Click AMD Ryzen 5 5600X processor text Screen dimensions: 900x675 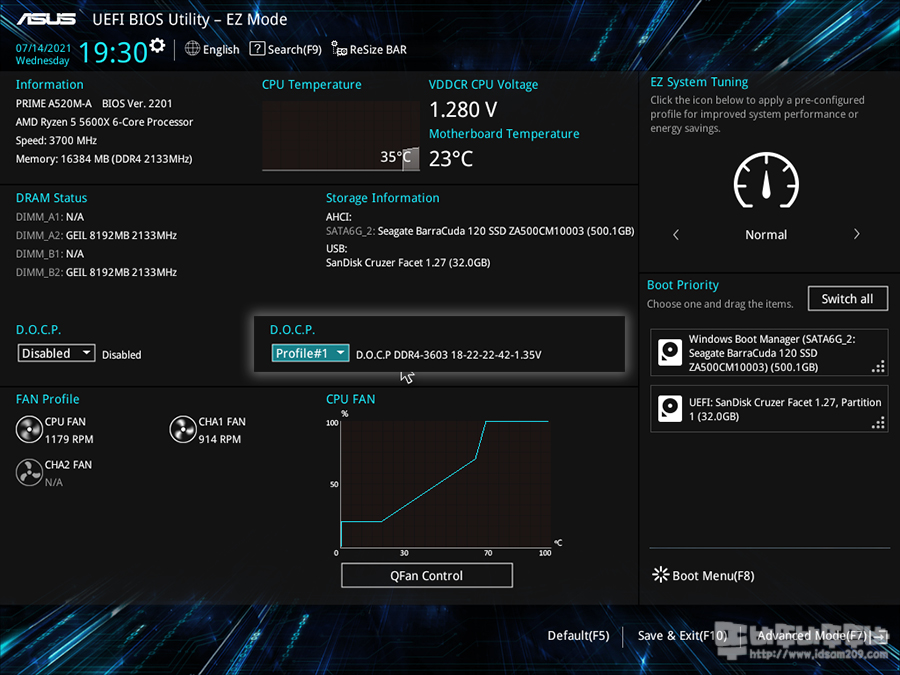coord(104,122)
